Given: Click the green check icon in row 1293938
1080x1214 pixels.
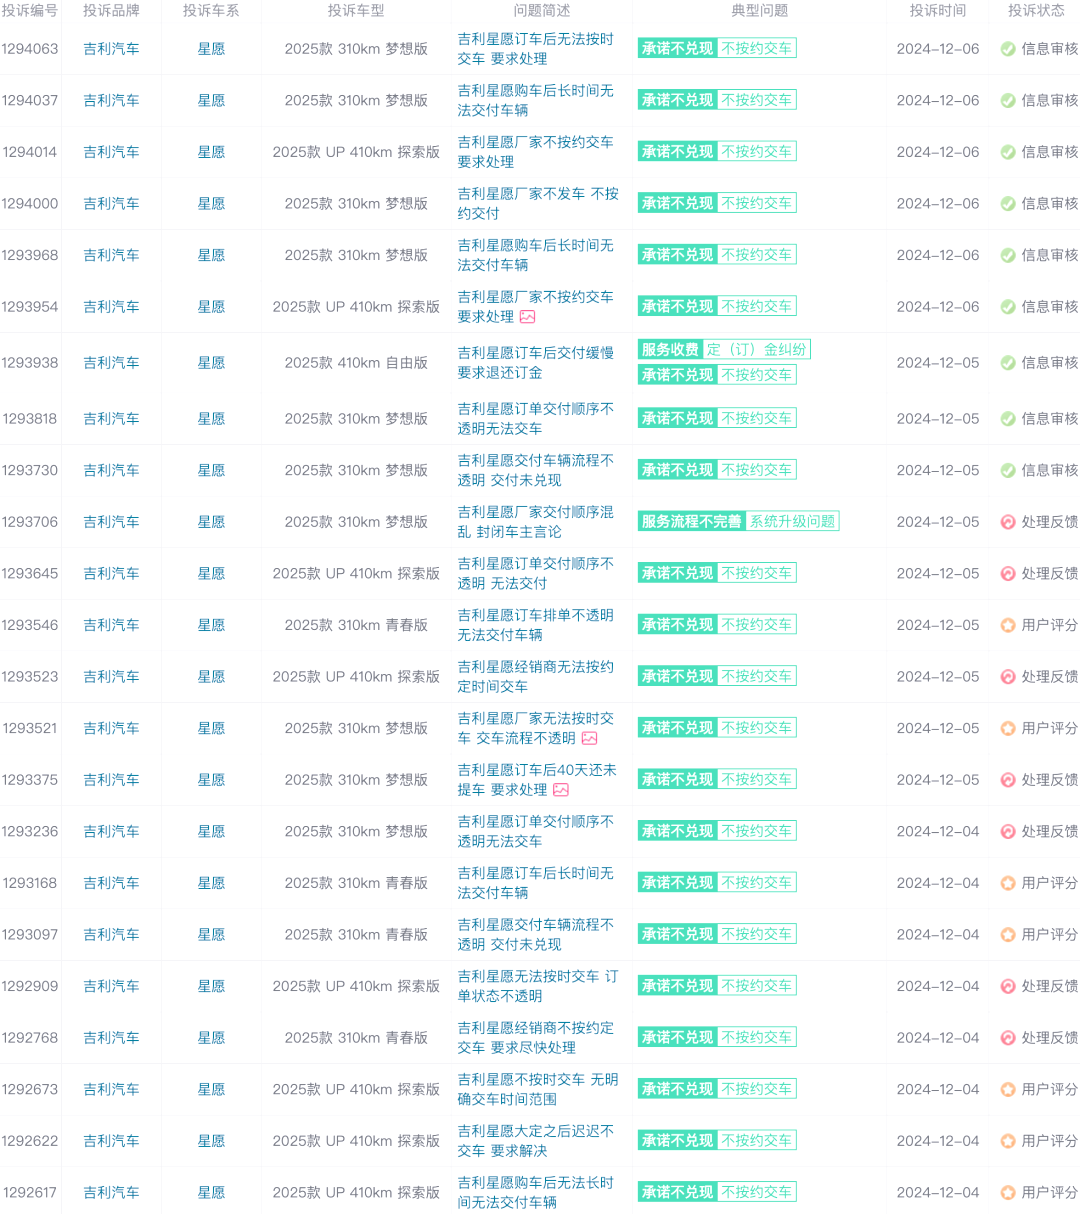Looking at the screenshot, I should (x=1008, y=363).
